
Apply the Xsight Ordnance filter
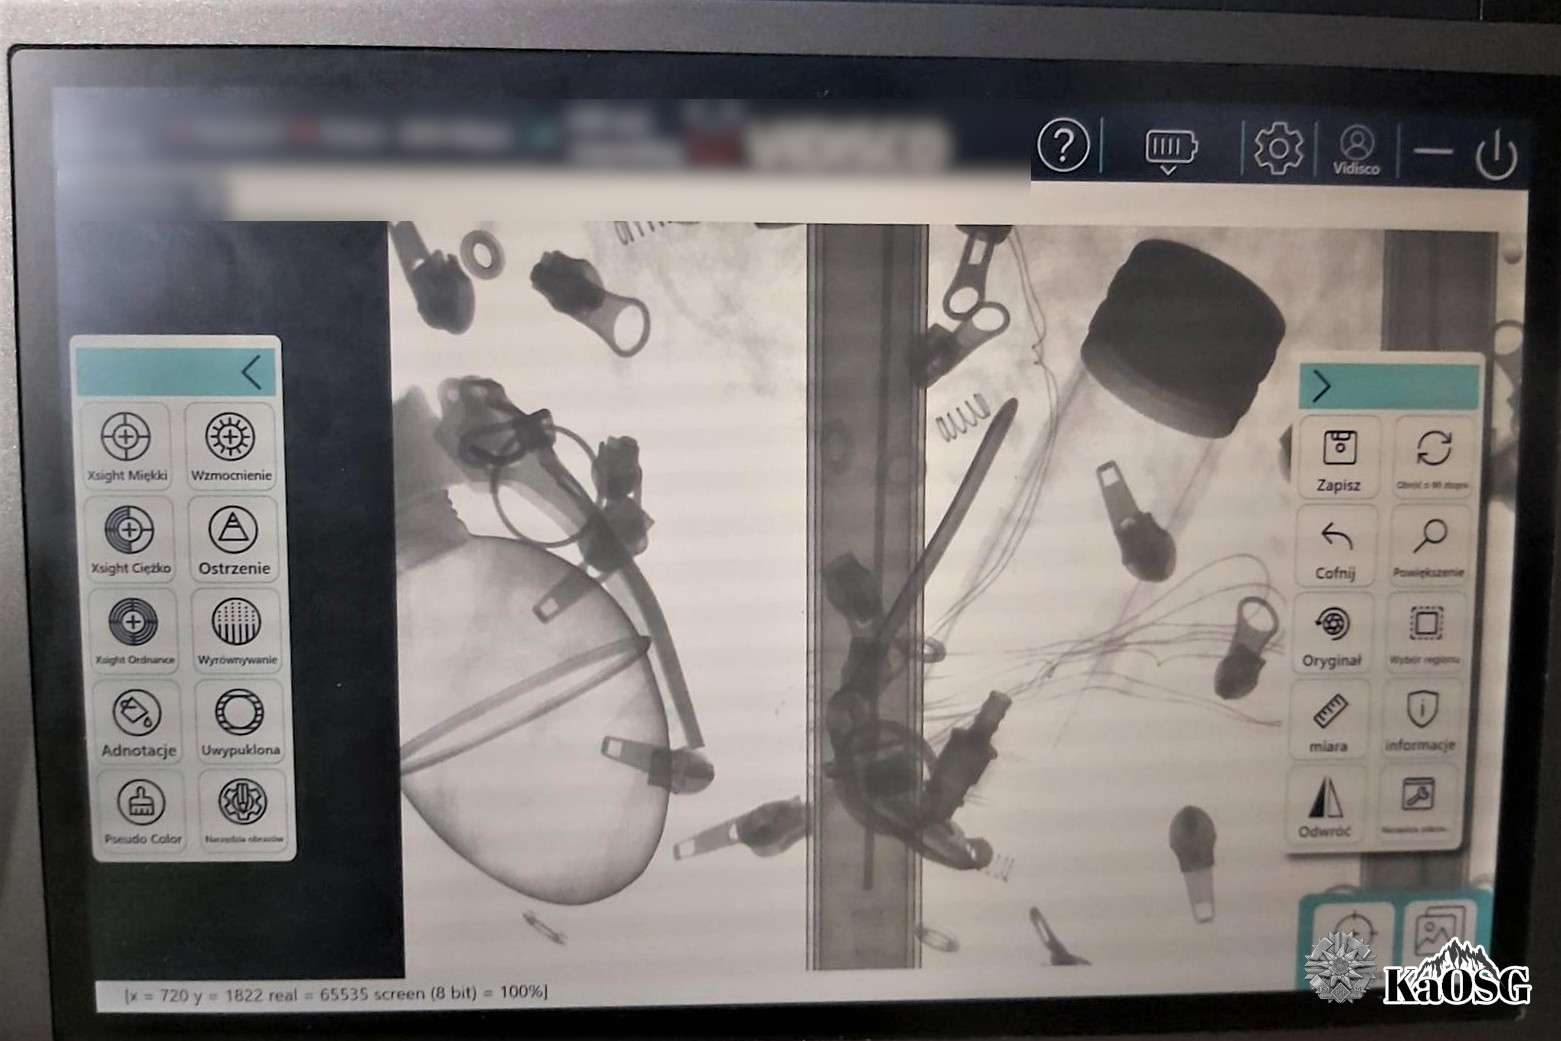pyautogui.click(x=134, y=629)
